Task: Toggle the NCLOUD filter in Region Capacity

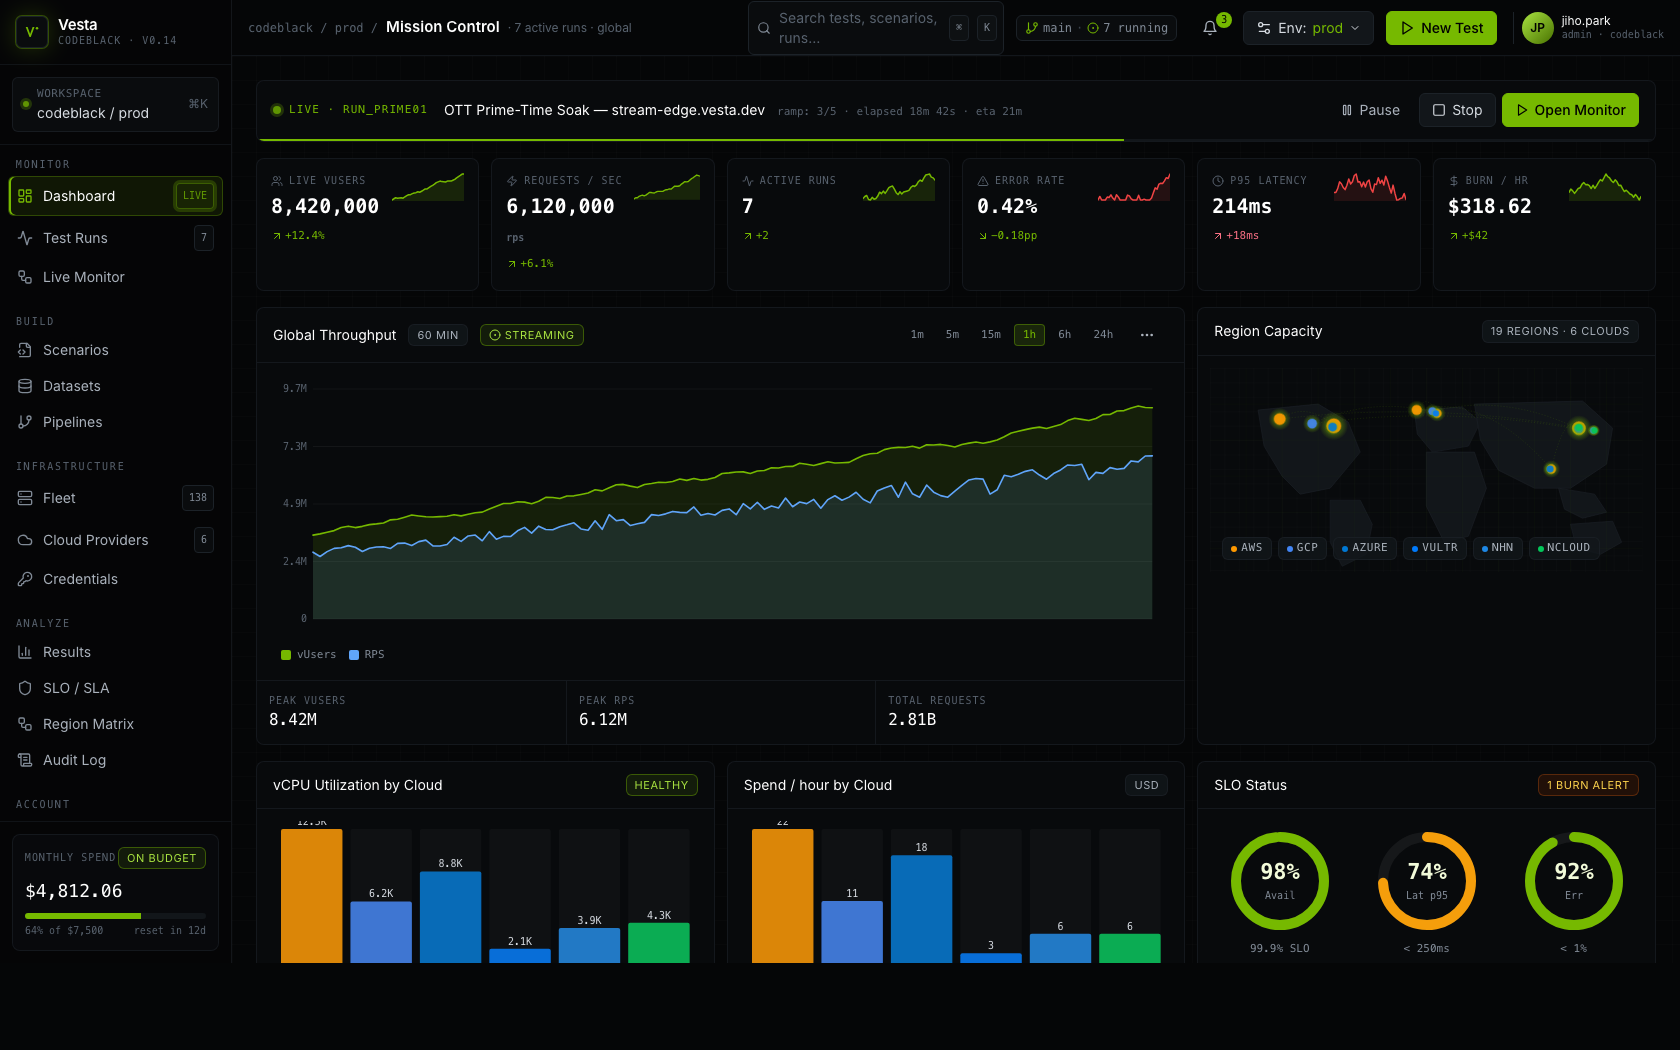Action: 1563,548
